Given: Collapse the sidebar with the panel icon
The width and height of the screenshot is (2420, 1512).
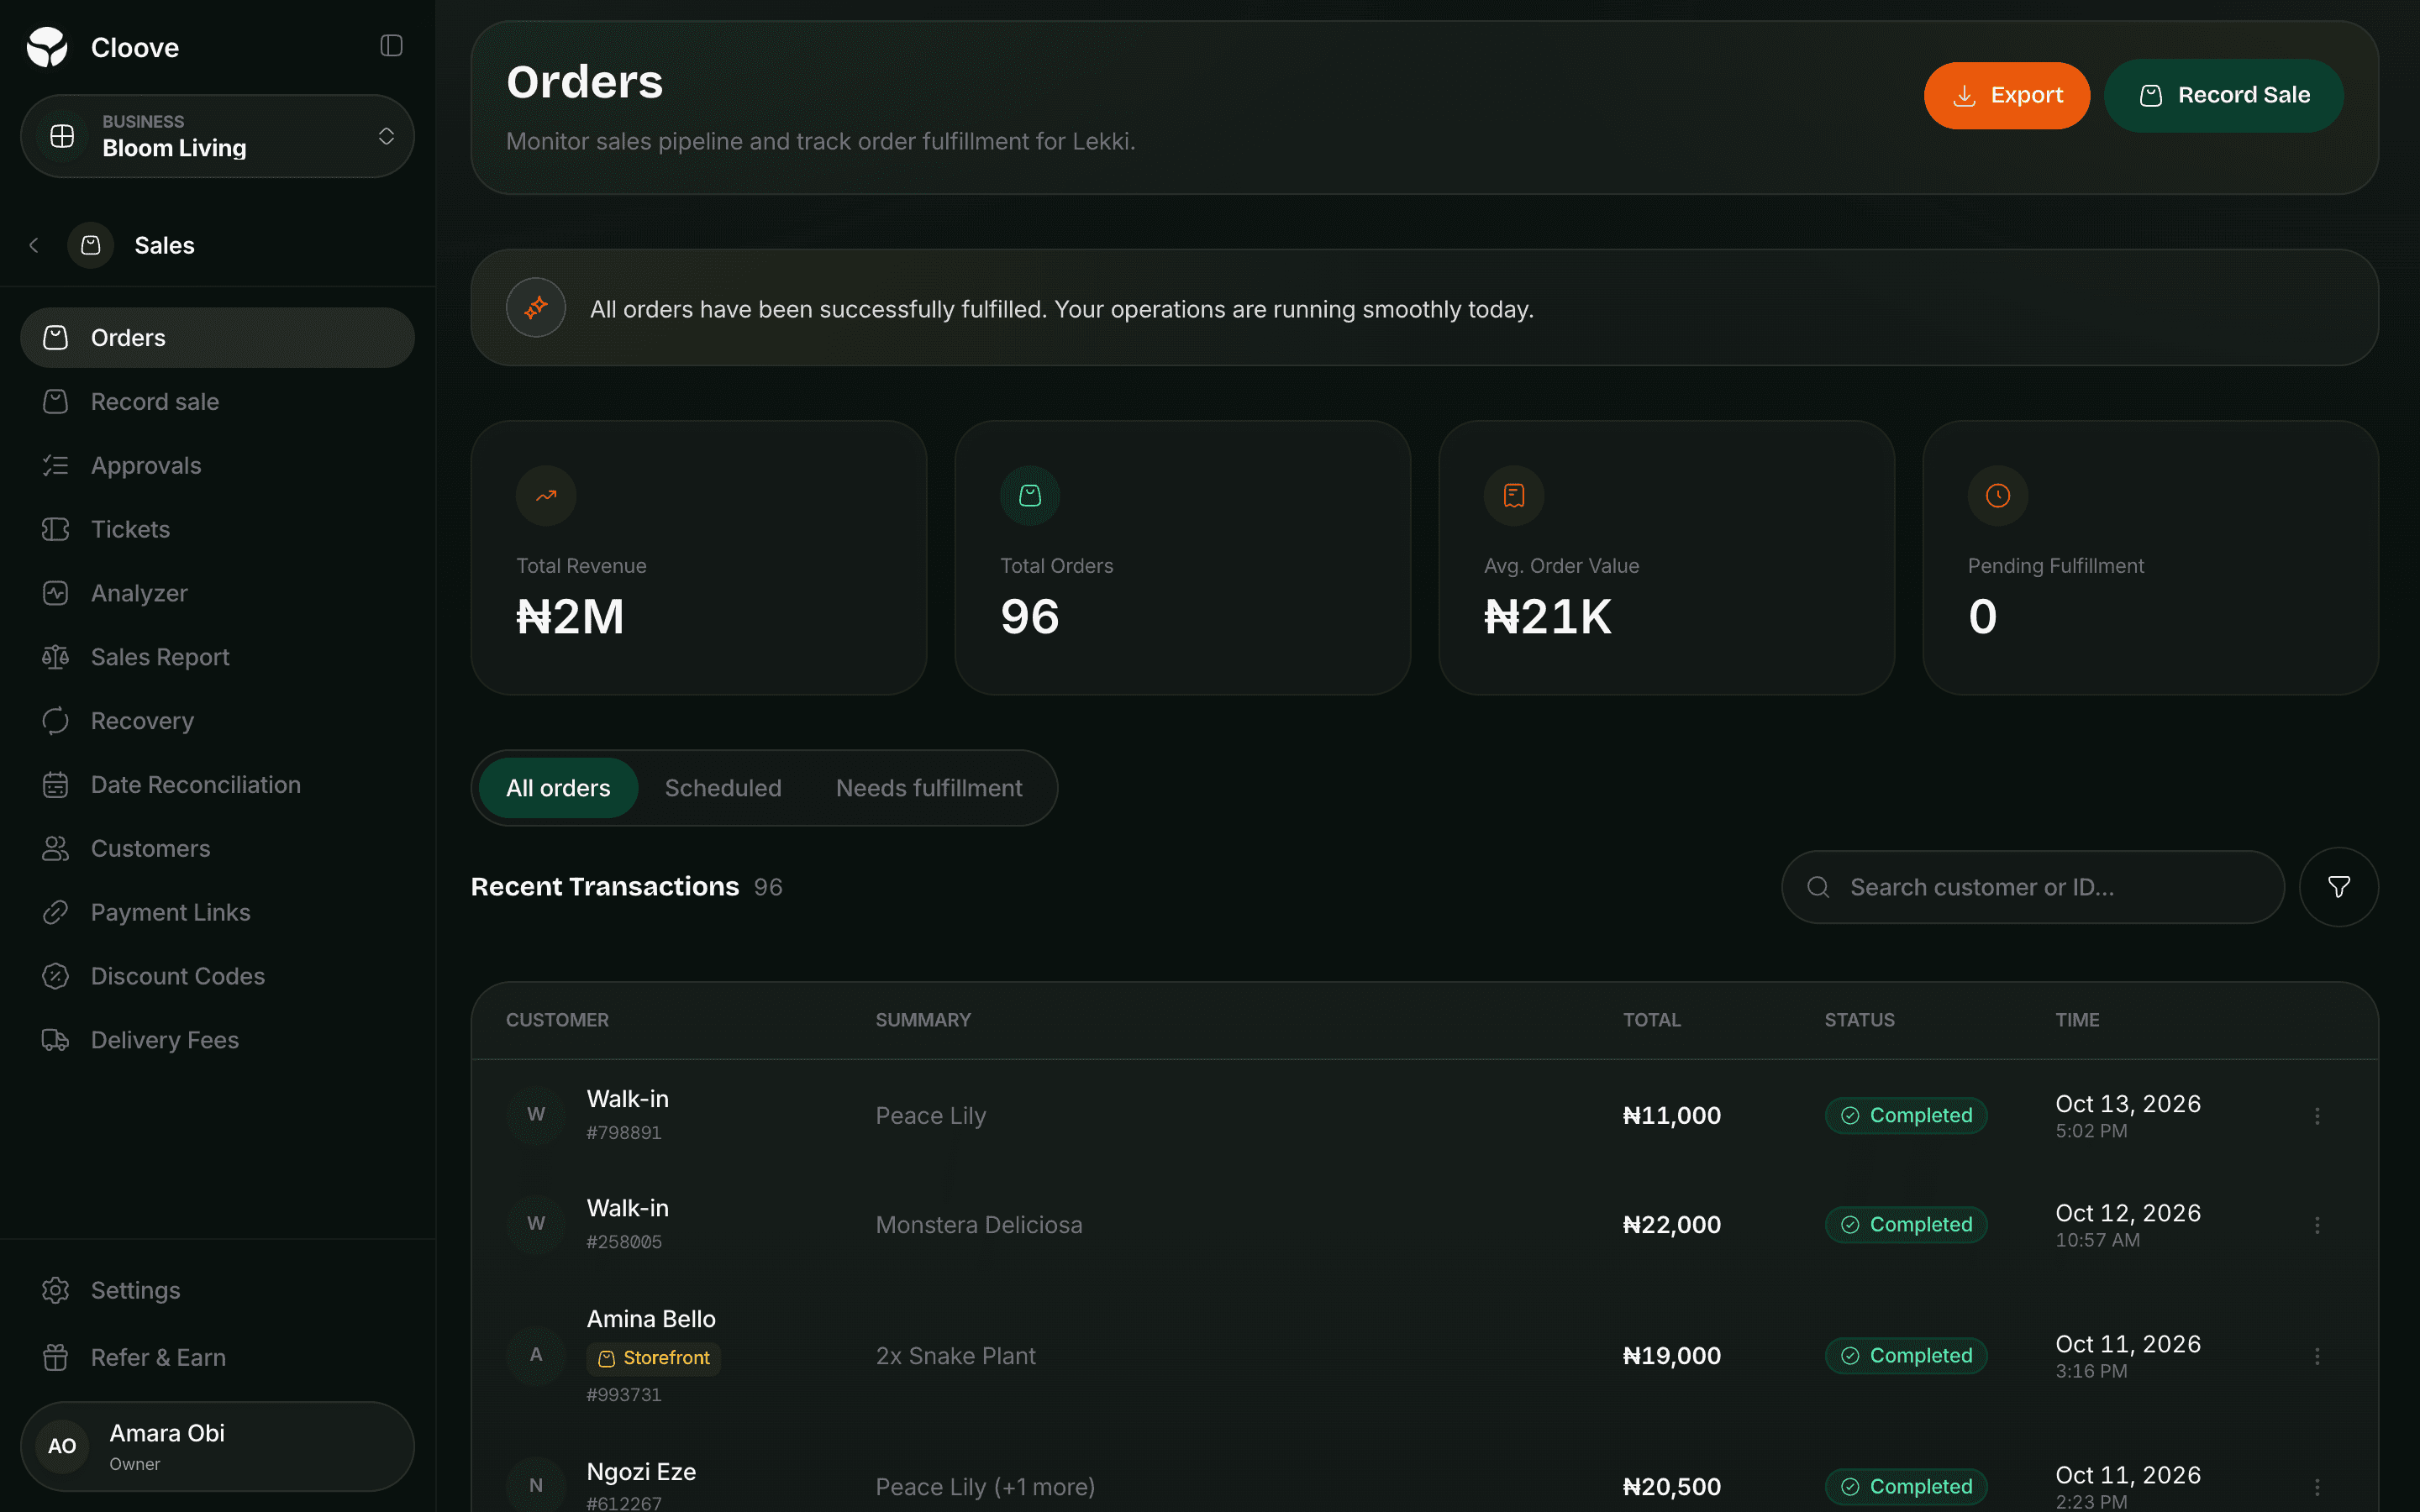Looking at the screenshot, I should click(391, 46).
